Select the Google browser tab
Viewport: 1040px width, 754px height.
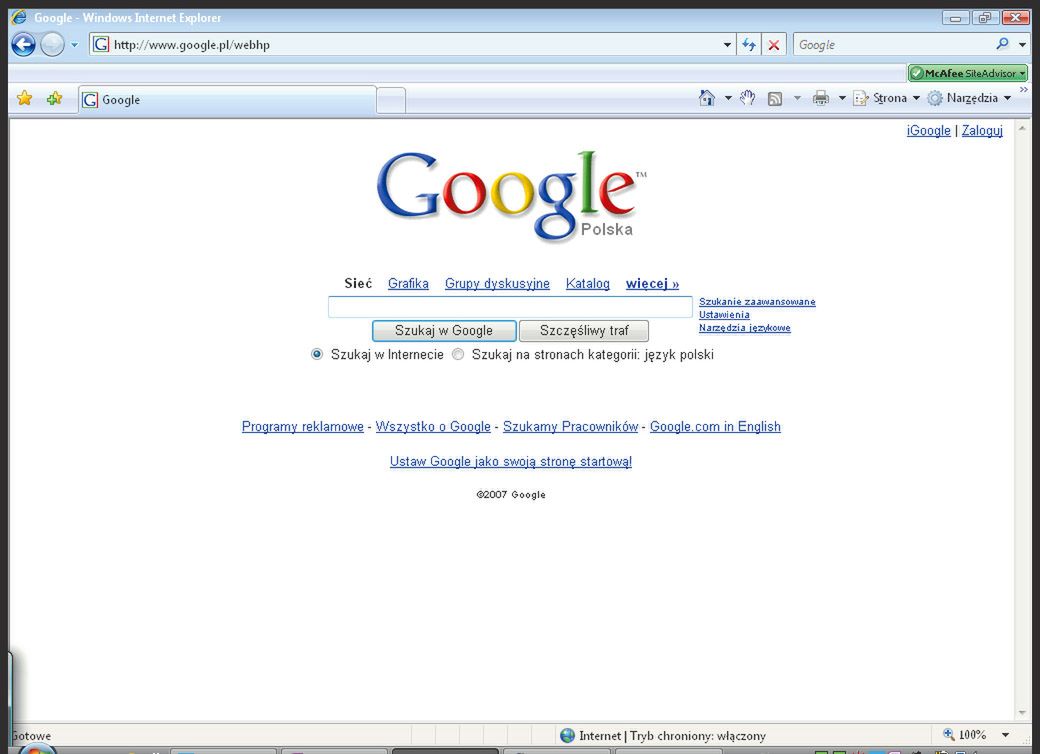pos(228,100)
